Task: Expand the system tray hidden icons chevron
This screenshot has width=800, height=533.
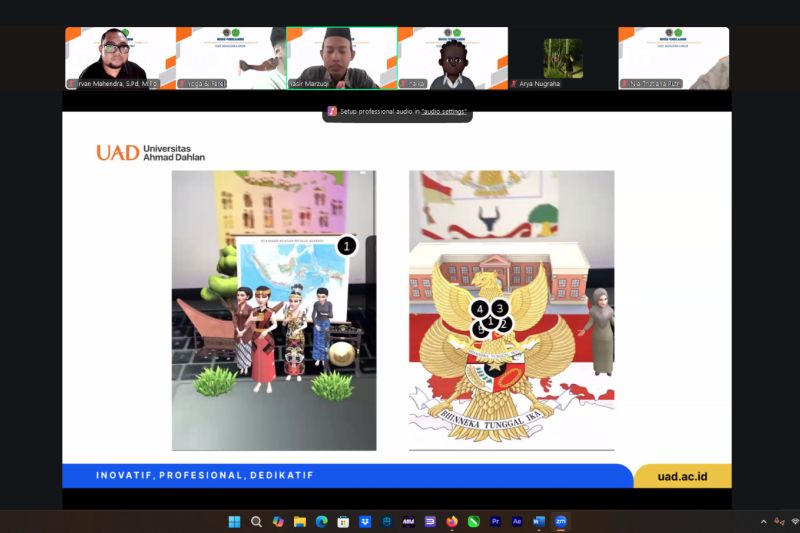Action: [x=763, y=521]
